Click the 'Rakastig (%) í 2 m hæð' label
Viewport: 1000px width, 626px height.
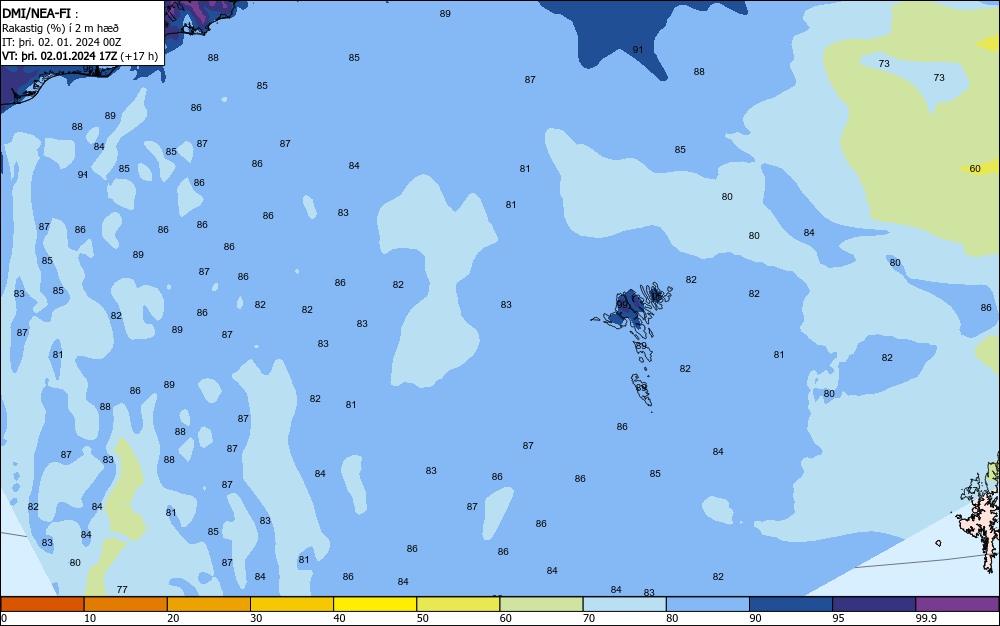pos(60,28)
